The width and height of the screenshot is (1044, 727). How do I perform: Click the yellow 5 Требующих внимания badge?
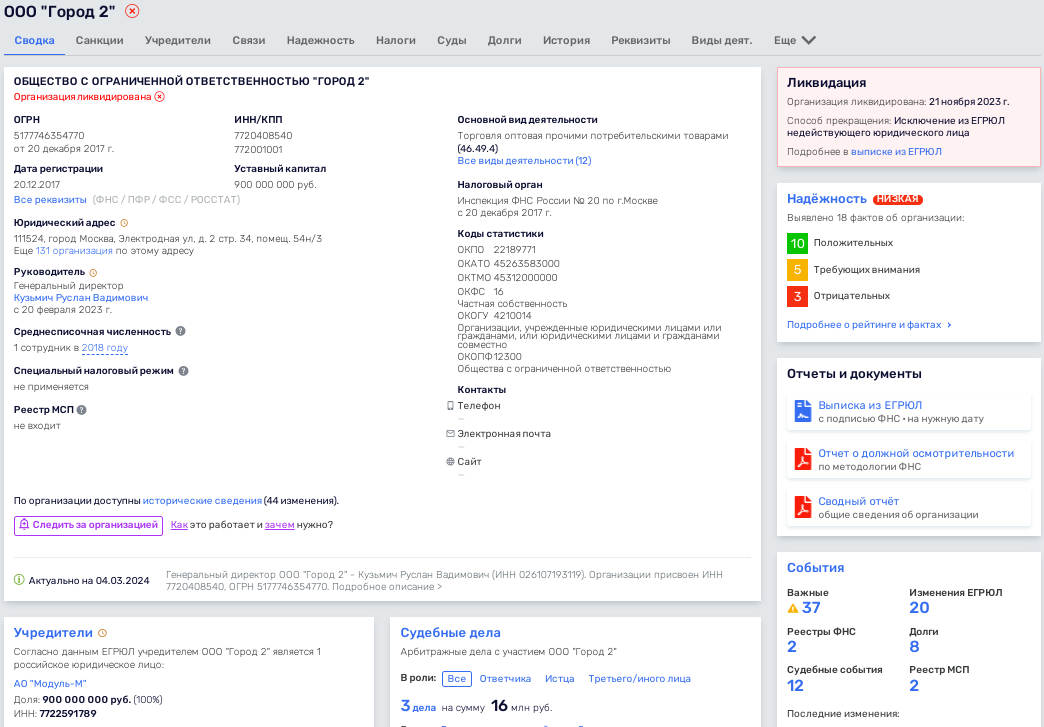tap(797, 270)
